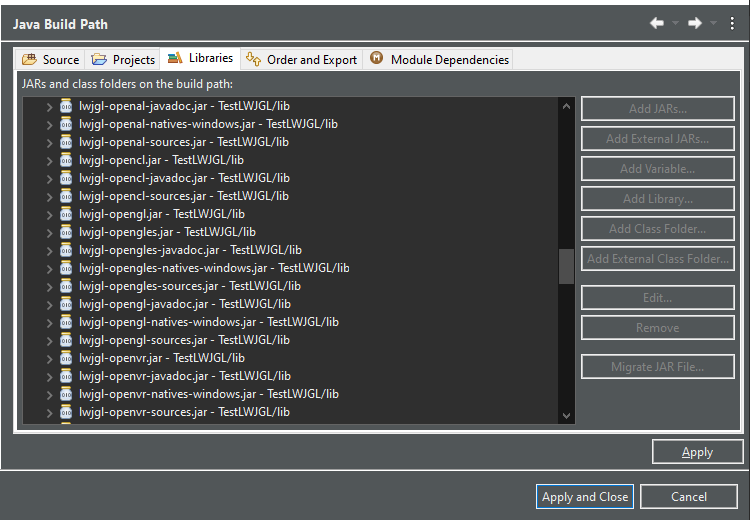Viewport: 750px width, 520px height.
Task: Expand the lwjgl-opengl-natives-windows.jar node
Action: coord(49,323)
